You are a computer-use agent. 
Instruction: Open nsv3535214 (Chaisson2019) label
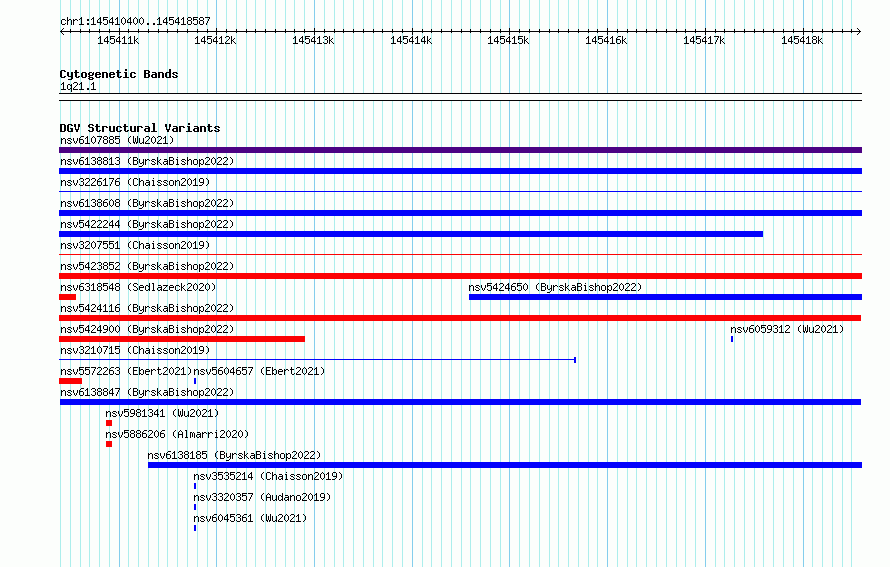tap(268, 476)
